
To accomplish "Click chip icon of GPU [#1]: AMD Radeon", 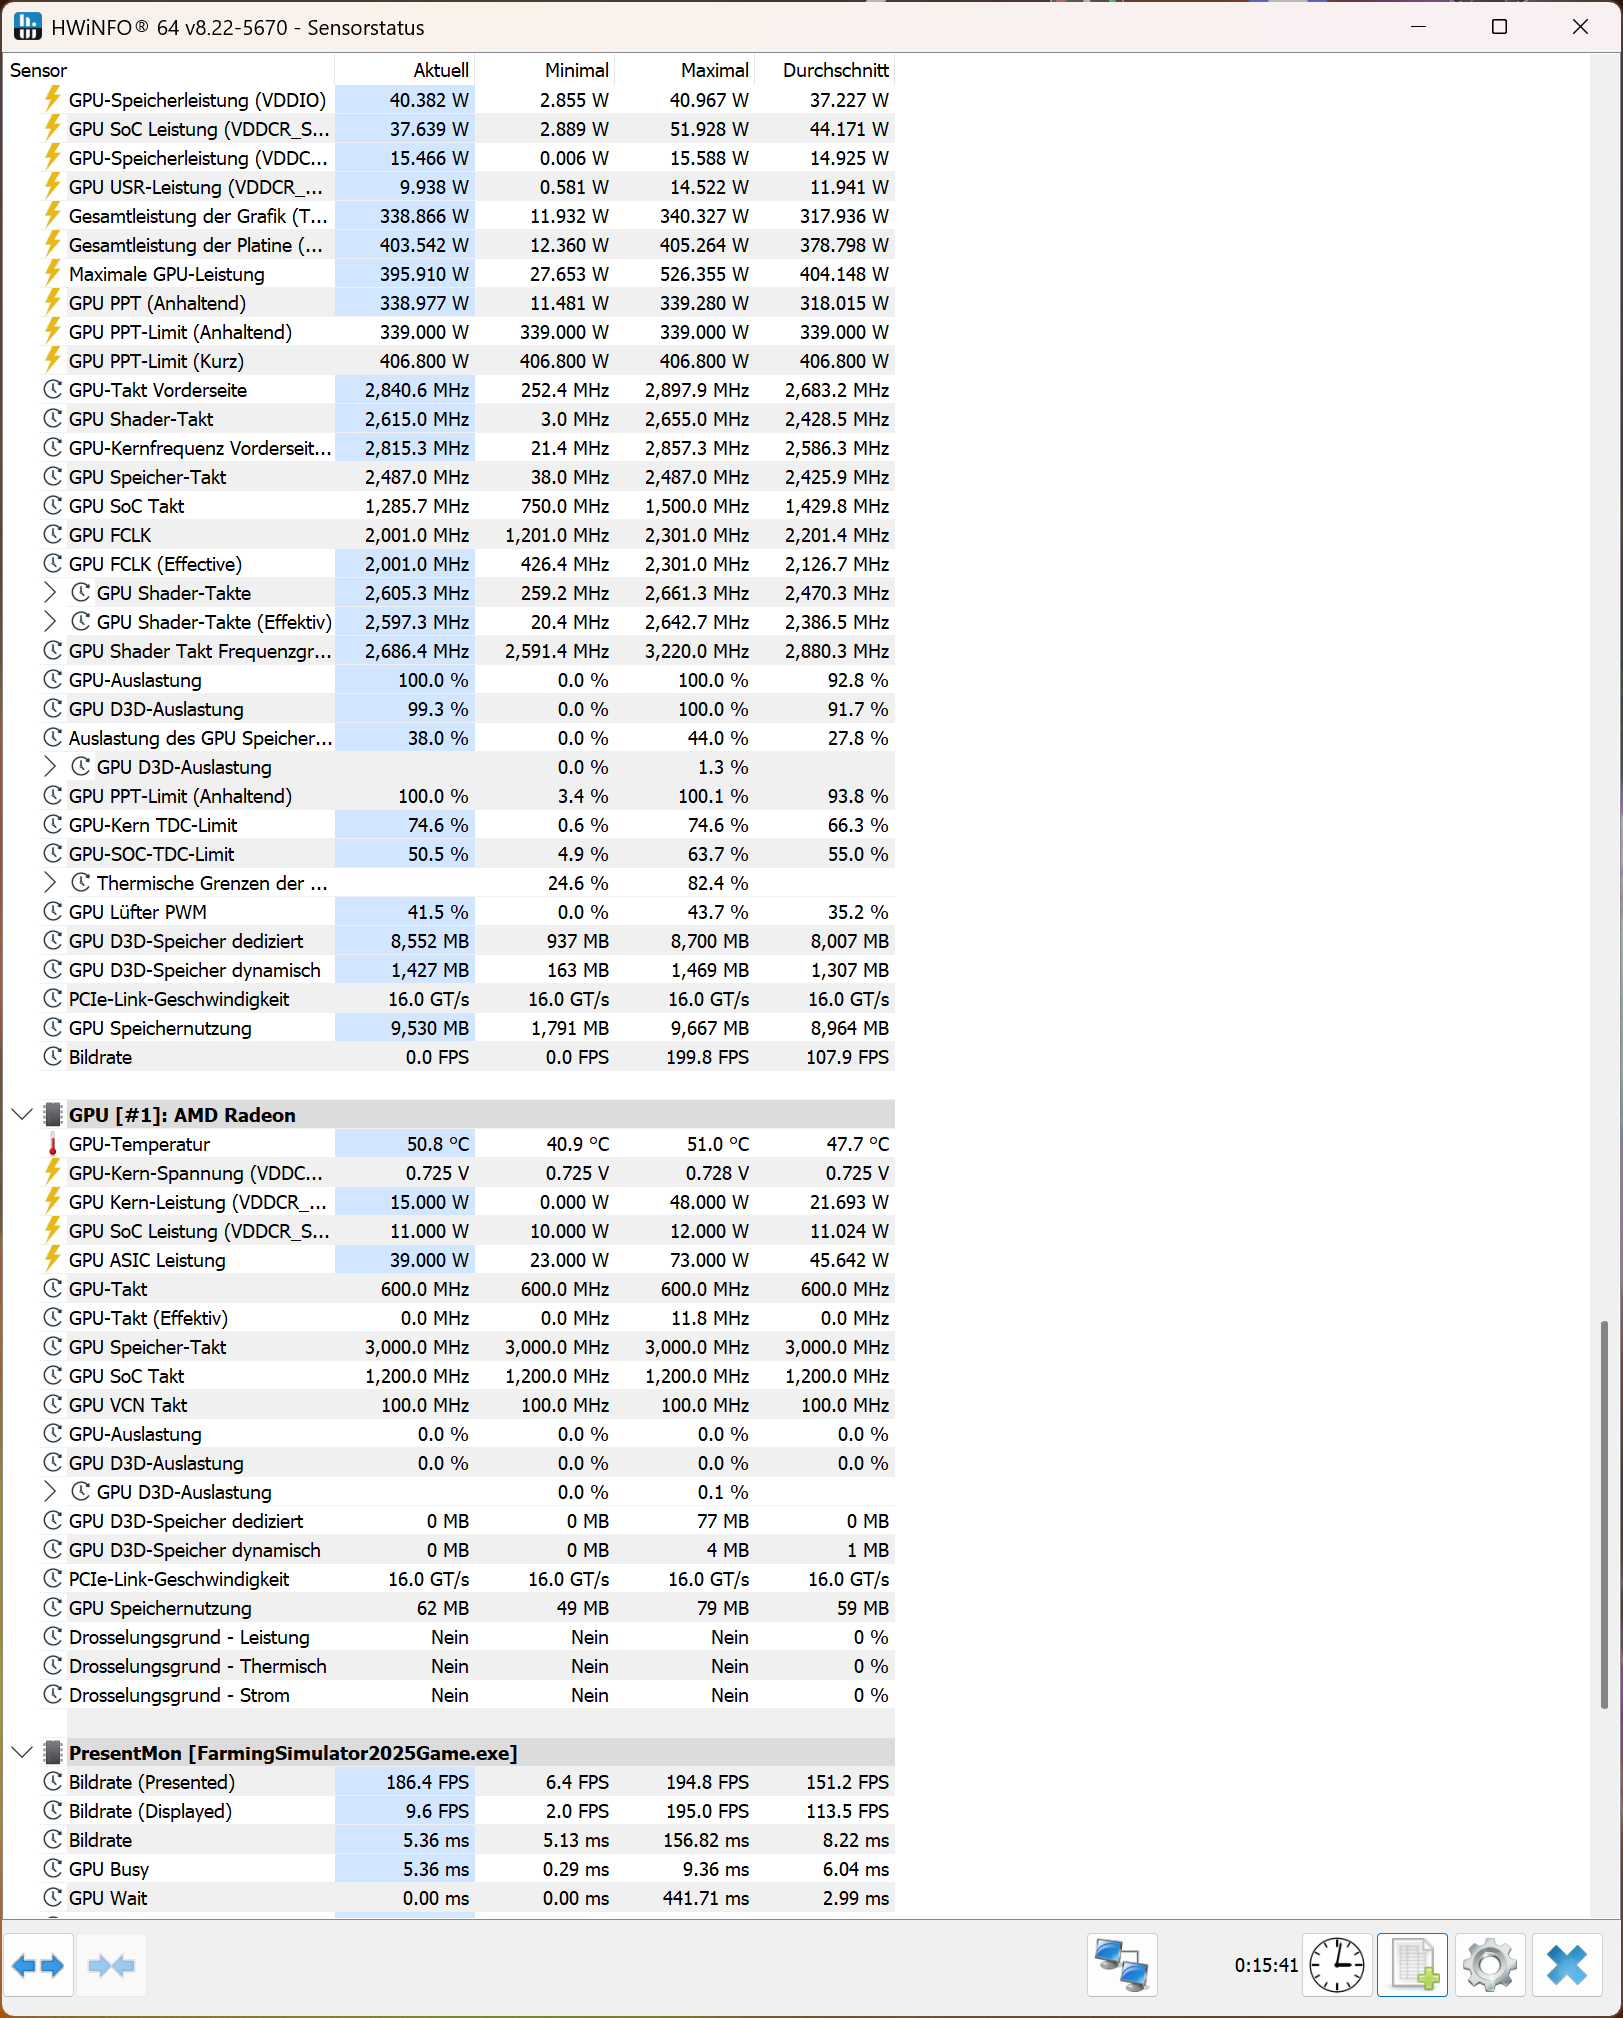I will click(53, 1115).
